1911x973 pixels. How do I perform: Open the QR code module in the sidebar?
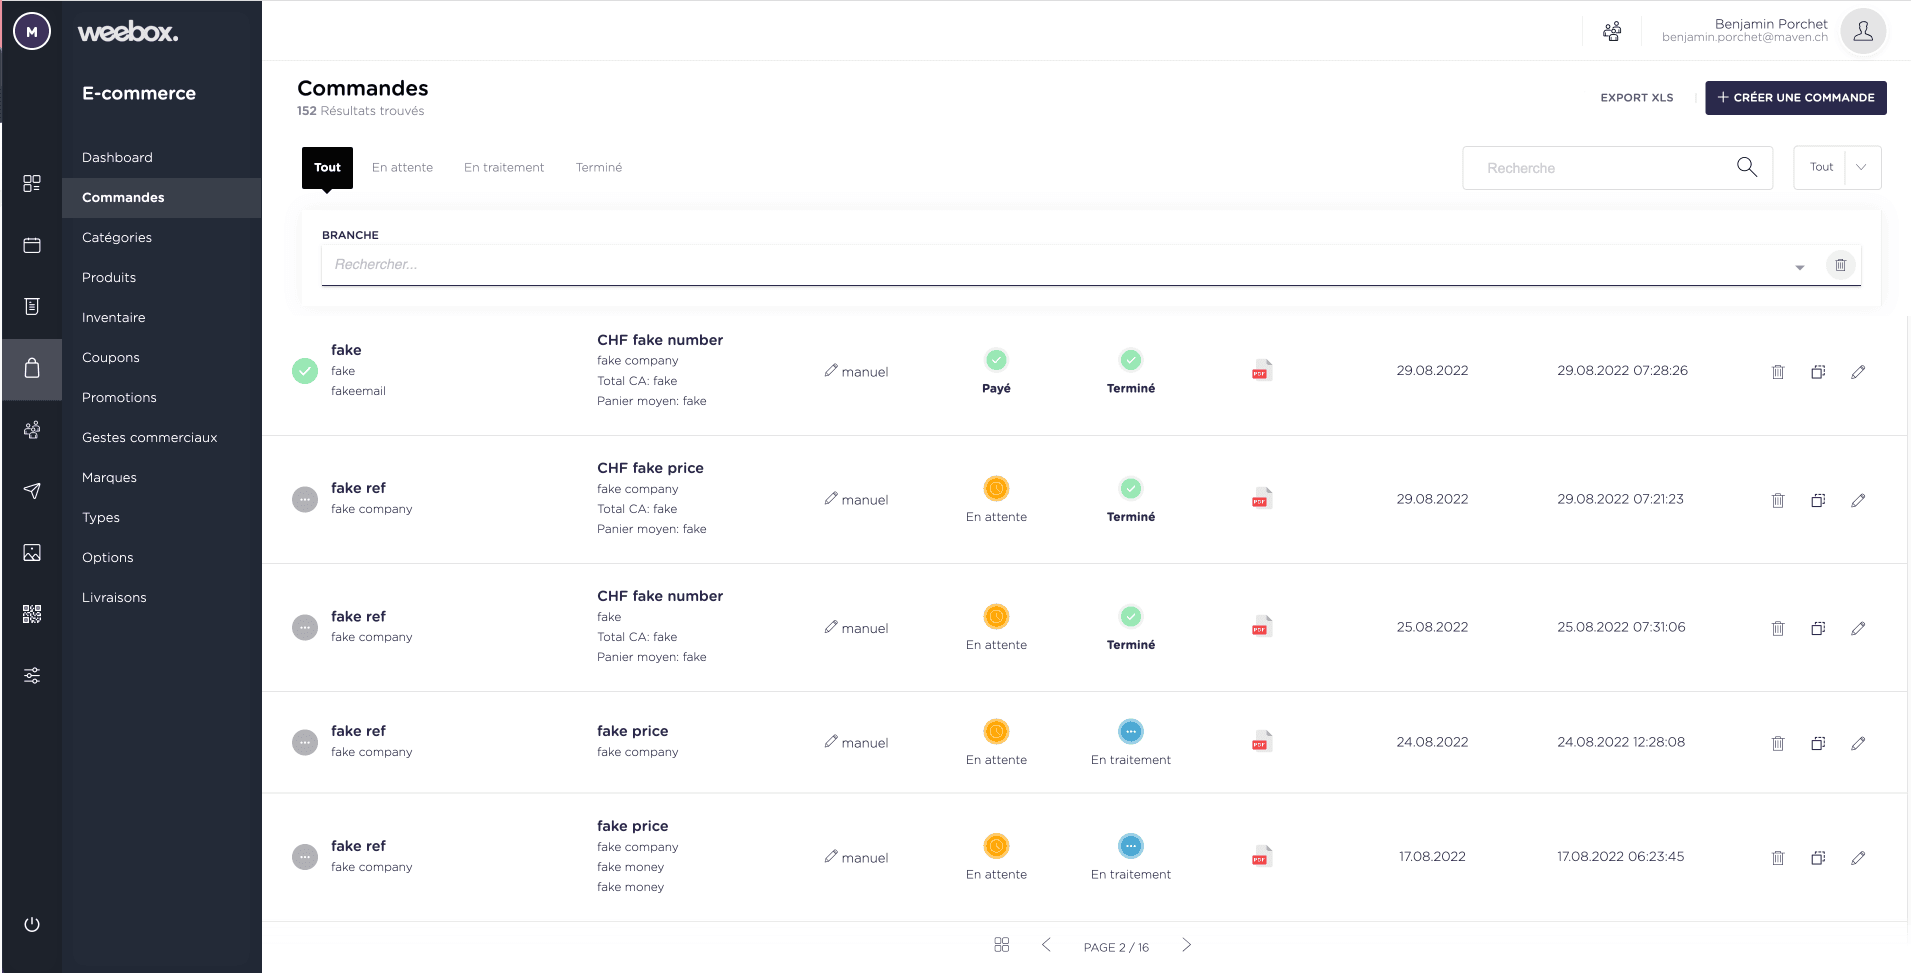click(32, 613)
